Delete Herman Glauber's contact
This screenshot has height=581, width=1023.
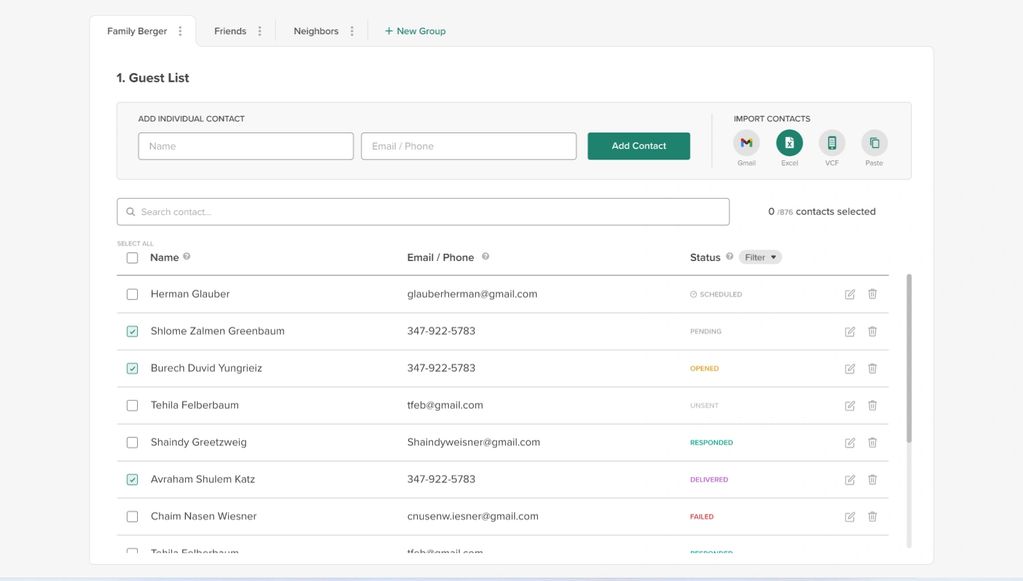872,294
